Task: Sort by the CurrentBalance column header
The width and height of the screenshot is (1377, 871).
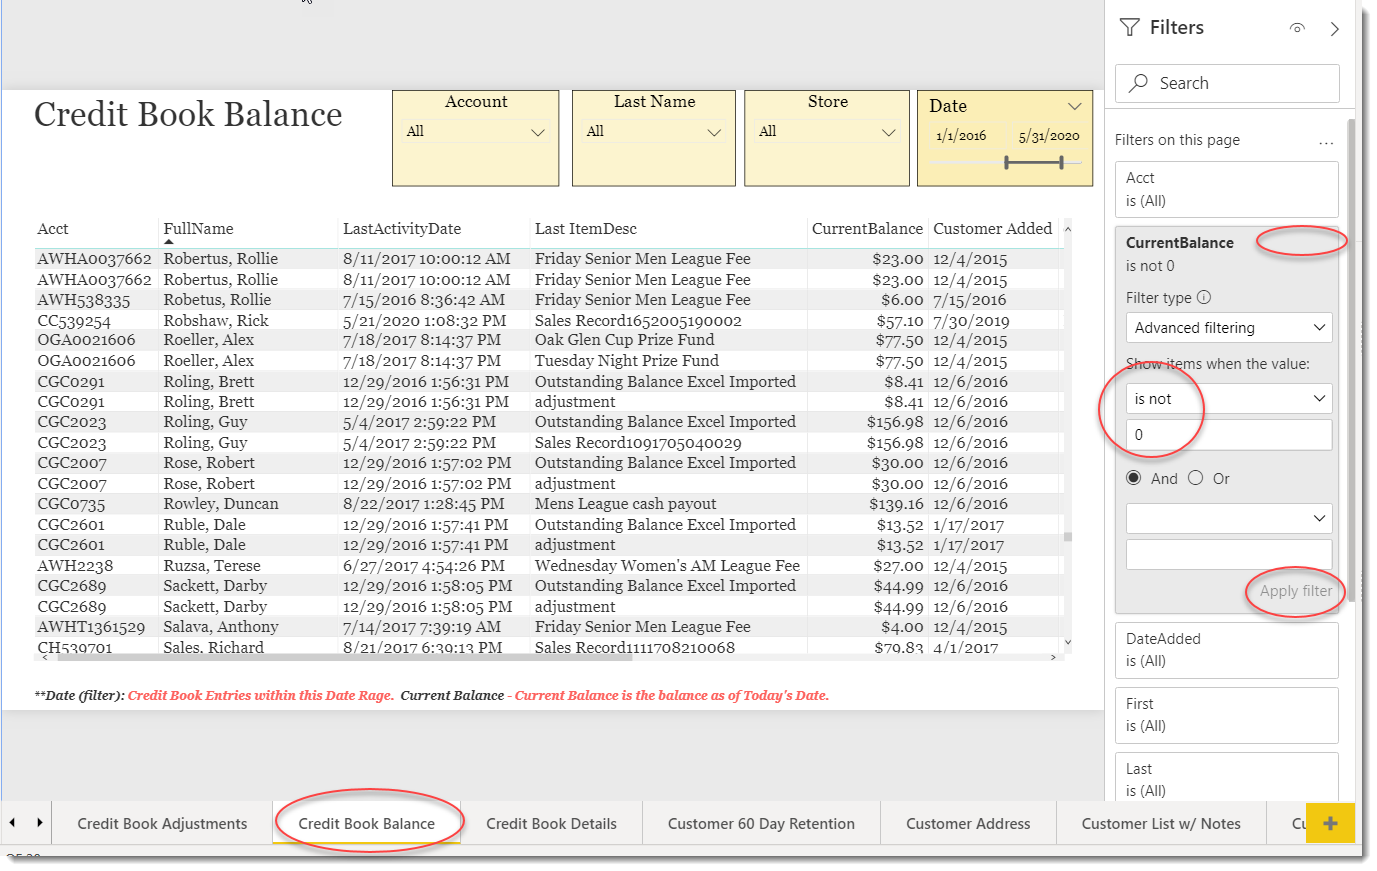Action: coord(867,229)
